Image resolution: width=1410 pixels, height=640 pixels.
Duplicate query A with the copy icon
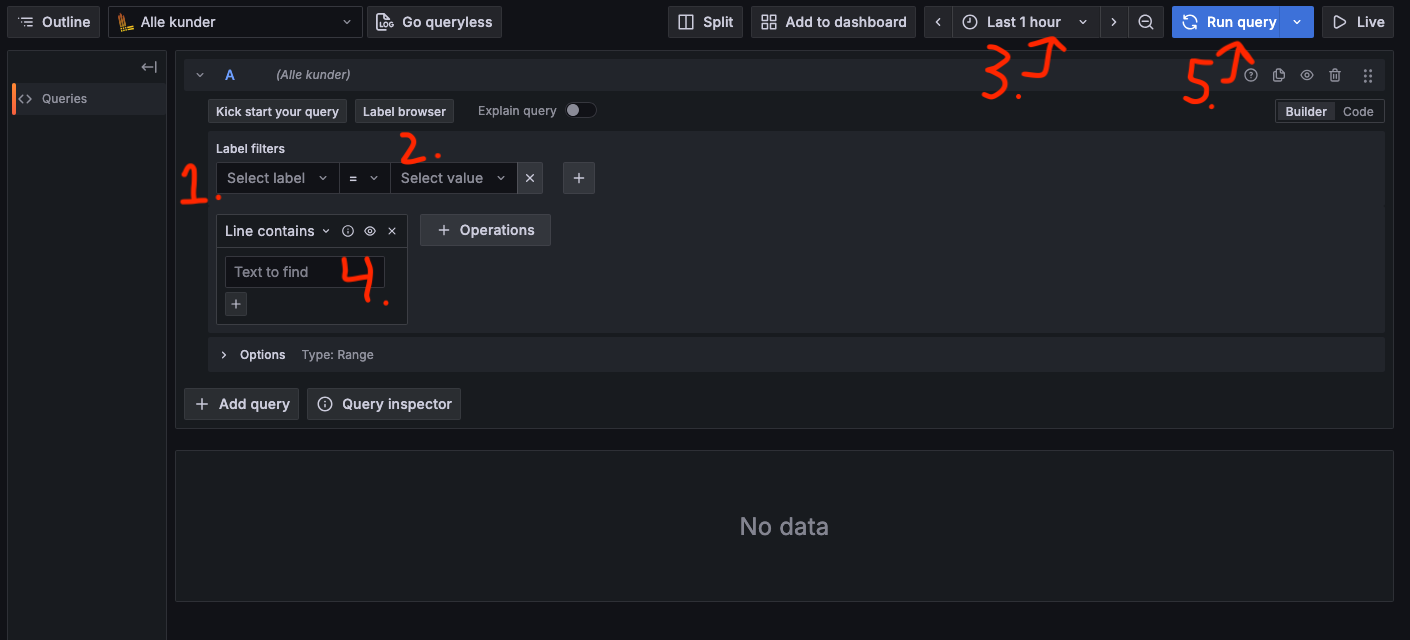pos(1279,75)
